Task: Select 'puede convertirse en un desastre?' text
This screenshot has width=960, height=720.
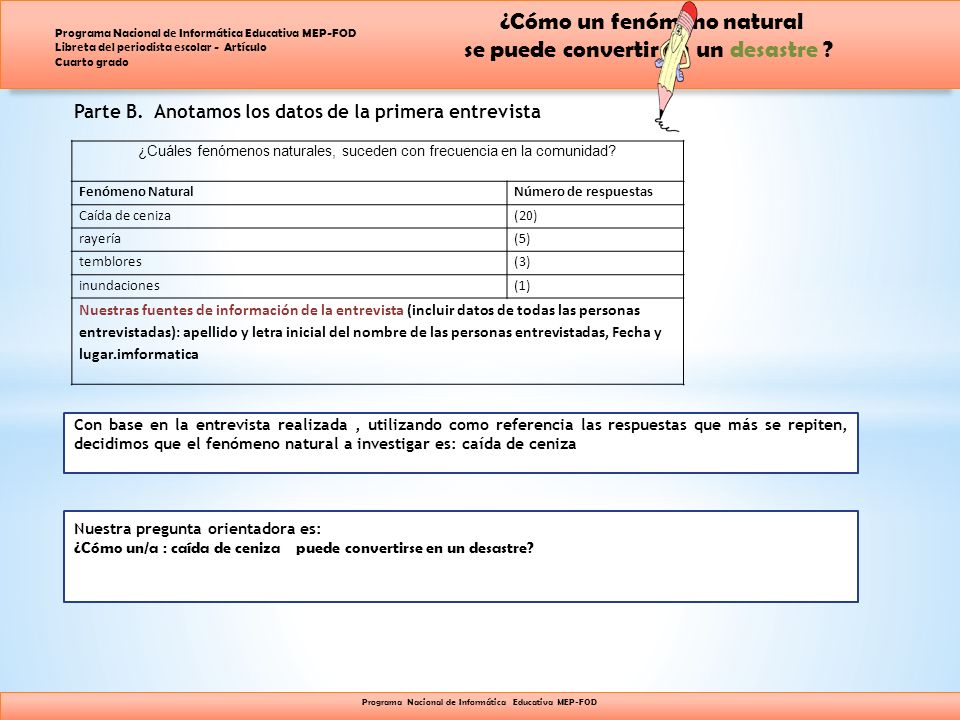Action: pos(414,548)
